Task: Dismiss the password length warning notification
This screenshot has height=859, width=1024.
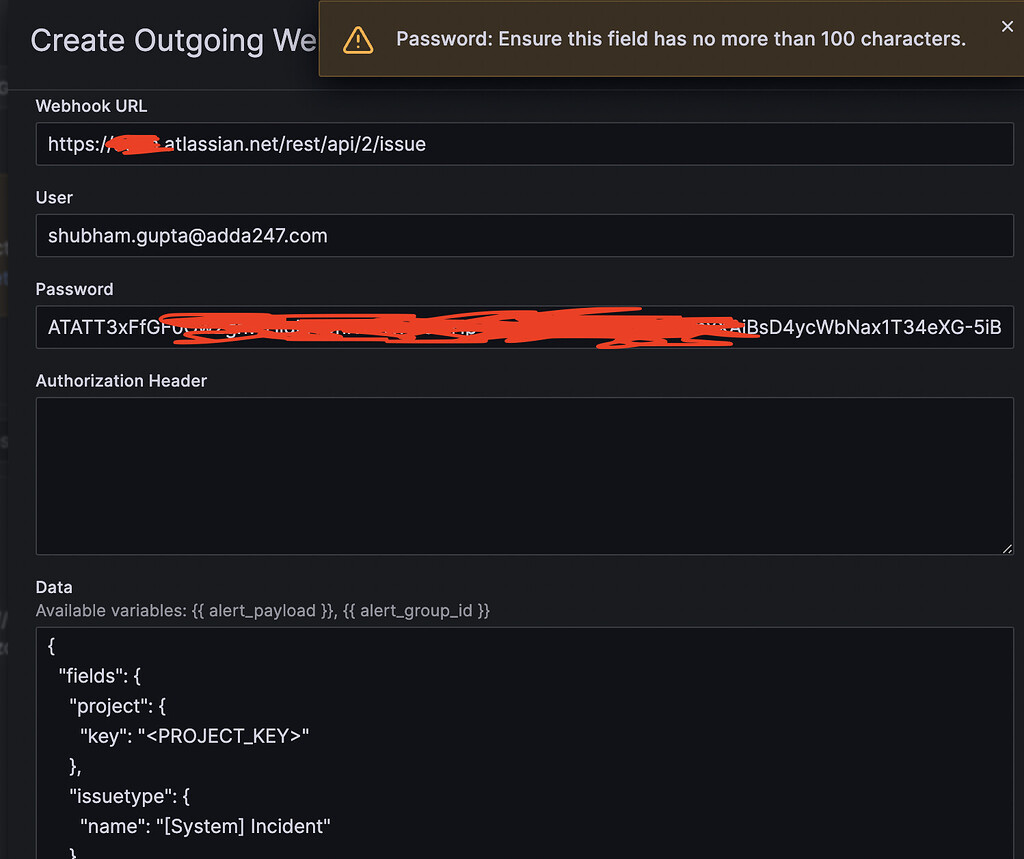Action: (1007, 26)
